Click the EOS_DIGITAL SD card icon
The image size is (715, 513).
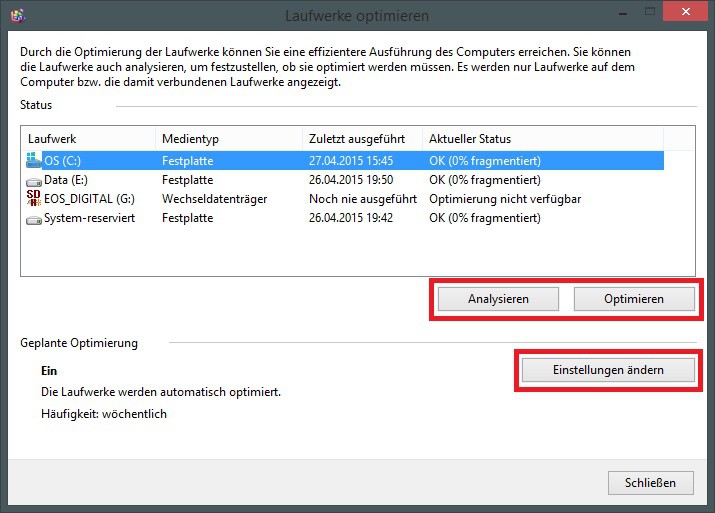34,199
